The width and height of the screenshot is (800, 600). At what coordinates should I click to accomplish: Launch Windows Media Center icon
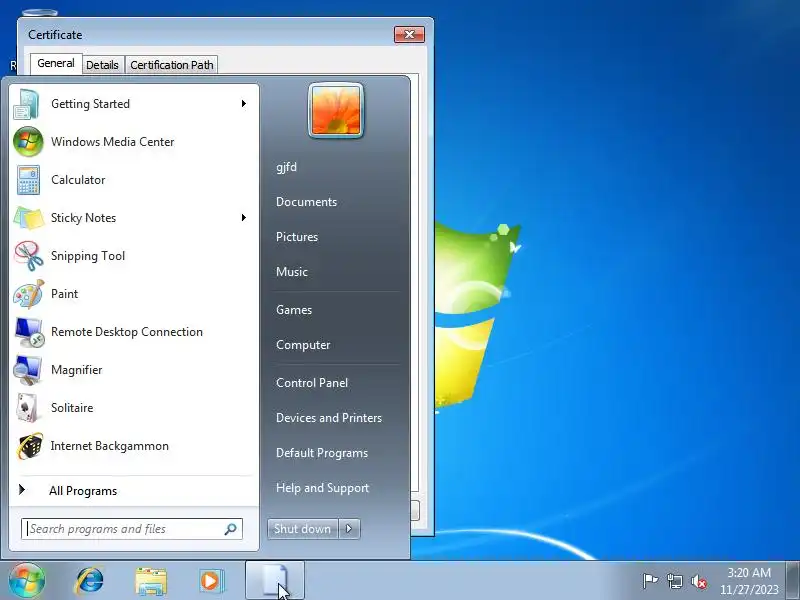(28, 142)
